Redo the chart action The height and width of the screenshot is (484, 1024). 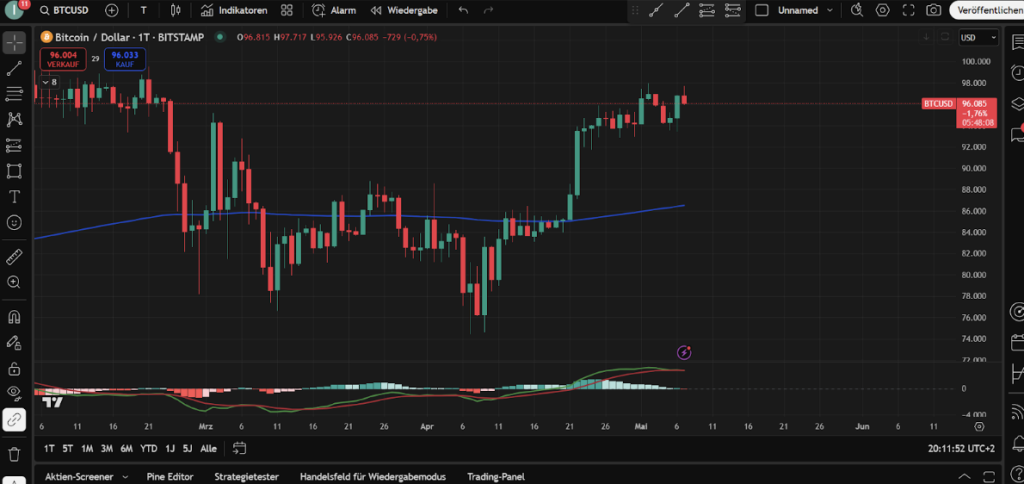[488, 10]
